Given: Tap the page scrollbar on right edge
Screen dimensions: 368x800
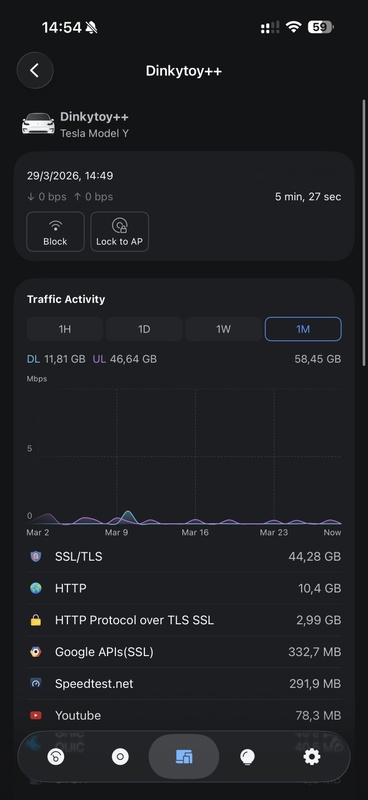Looking at the screenshot, I should [x=363, y=232].
